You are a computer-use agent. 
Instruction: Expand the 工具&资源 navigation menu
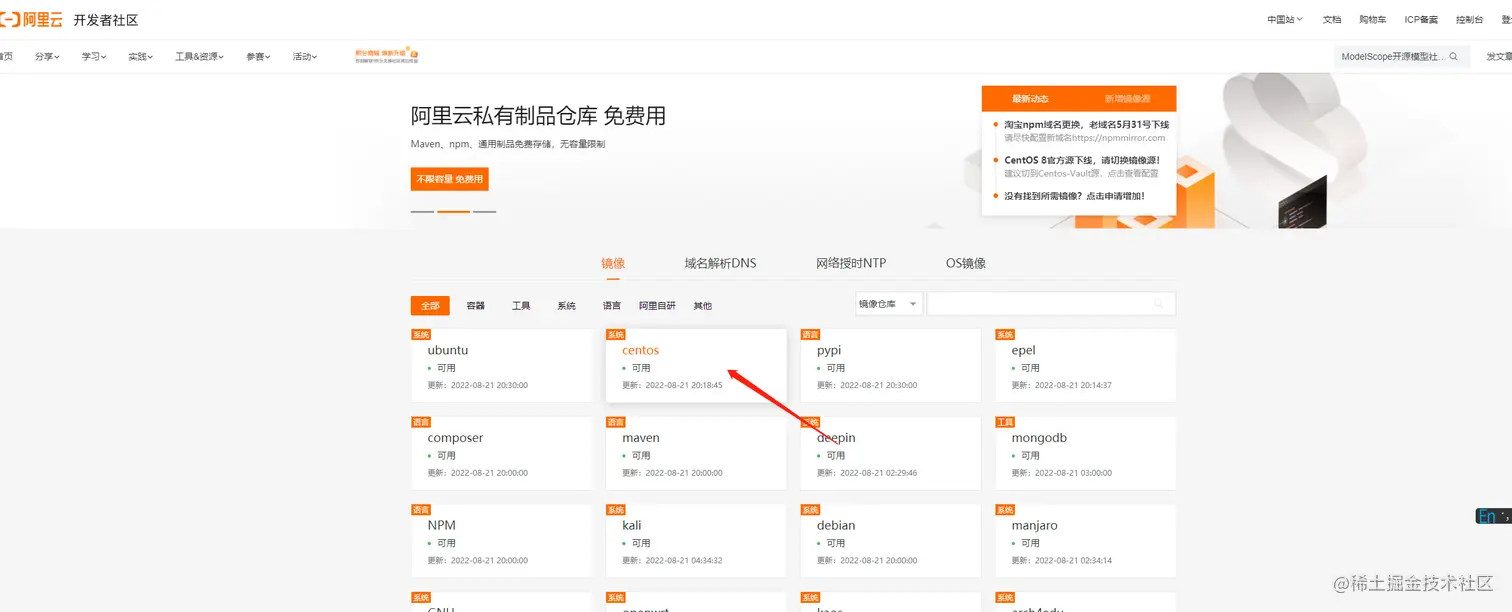point(199,57)
